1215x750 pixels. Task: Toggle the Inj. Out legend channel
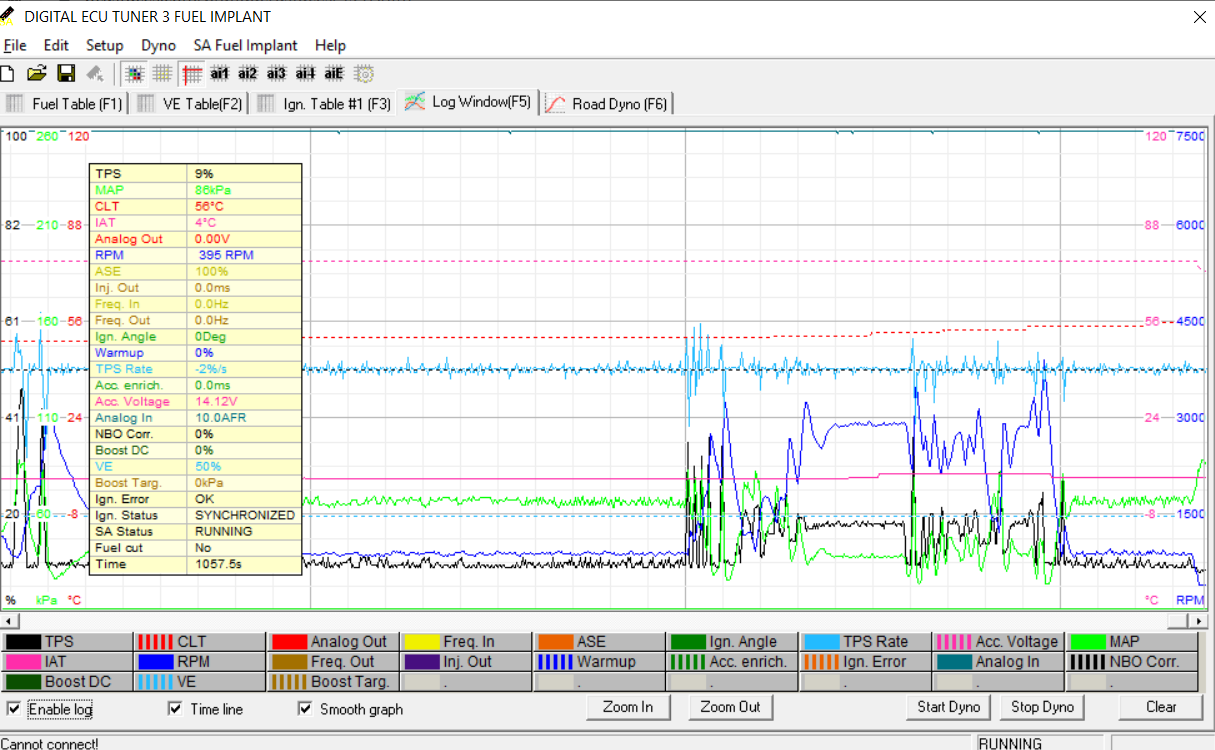tap(466, 662)
